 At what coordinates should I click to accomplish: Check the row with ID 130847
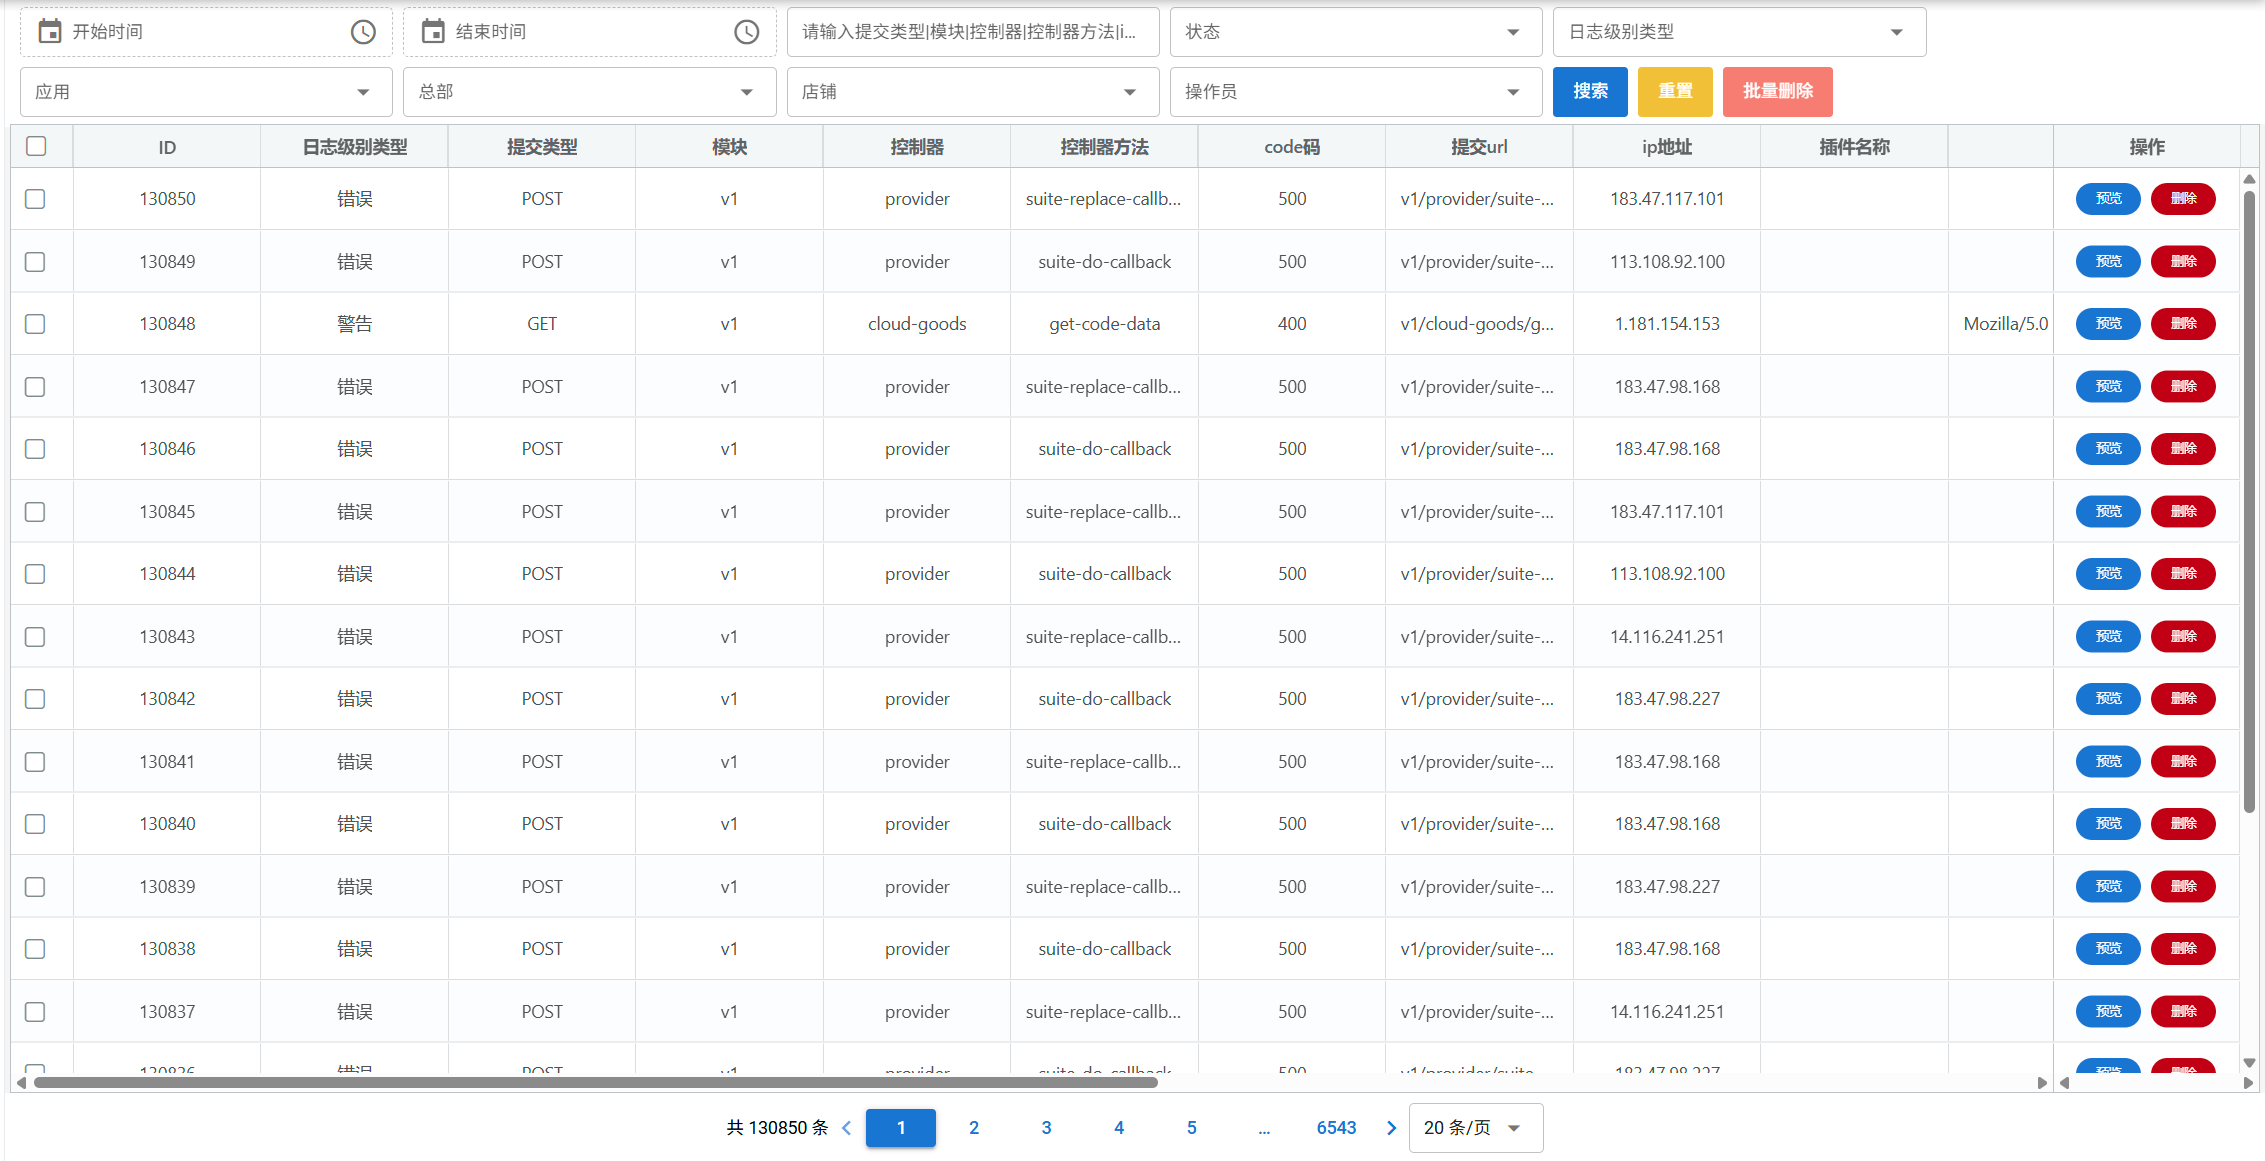35,387
